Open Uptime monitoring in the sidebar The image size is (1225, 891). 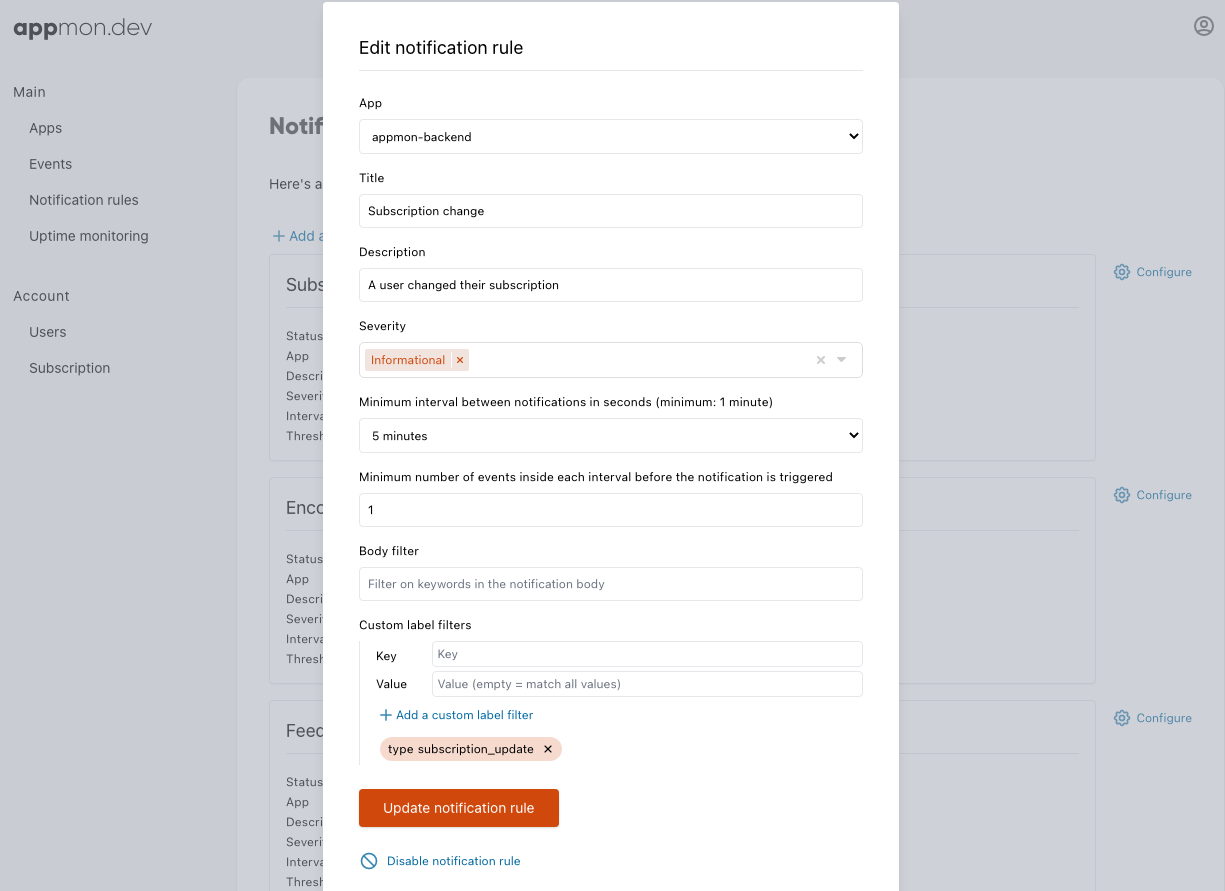pos(89,236)
